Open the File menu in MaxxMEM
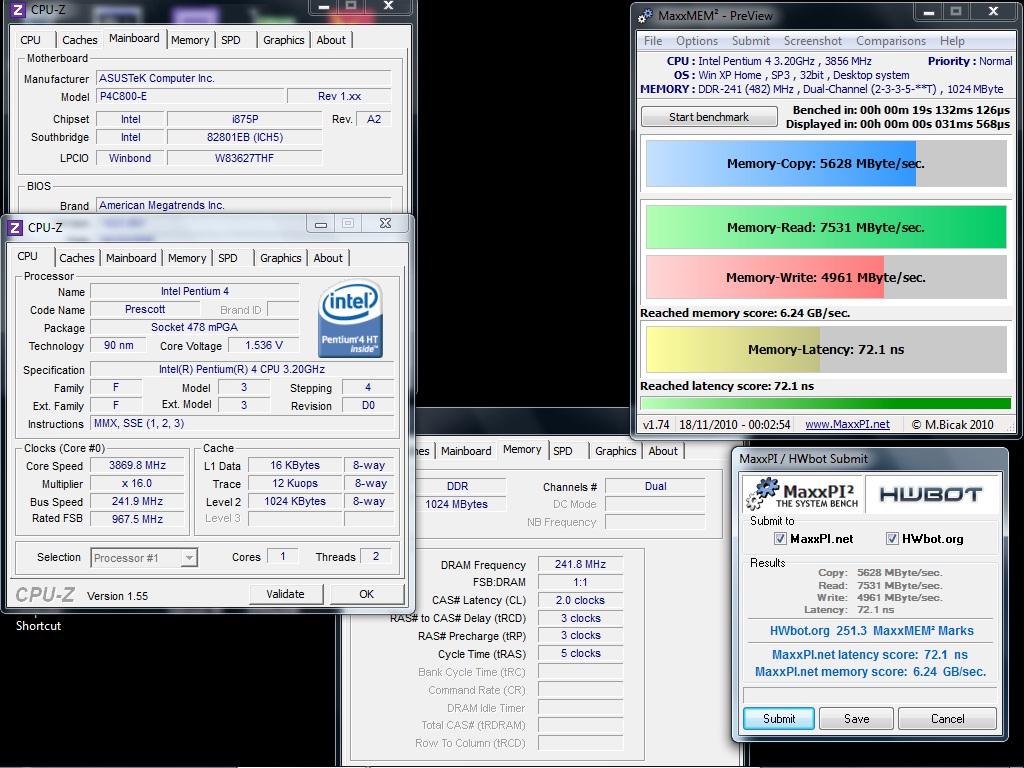Image resolution: width=1024 pixels, height=768 pixels. (652, 40)
